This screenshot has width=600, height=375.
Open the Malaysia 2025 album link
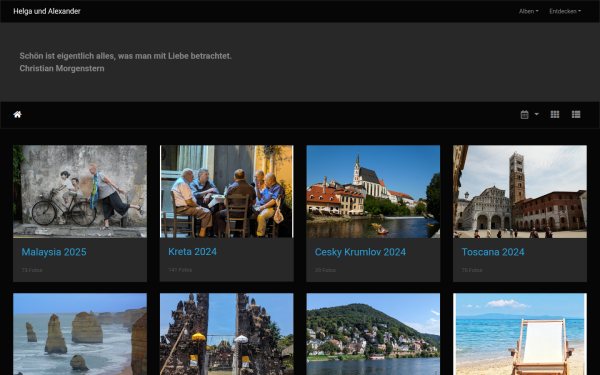click(54, 252)
